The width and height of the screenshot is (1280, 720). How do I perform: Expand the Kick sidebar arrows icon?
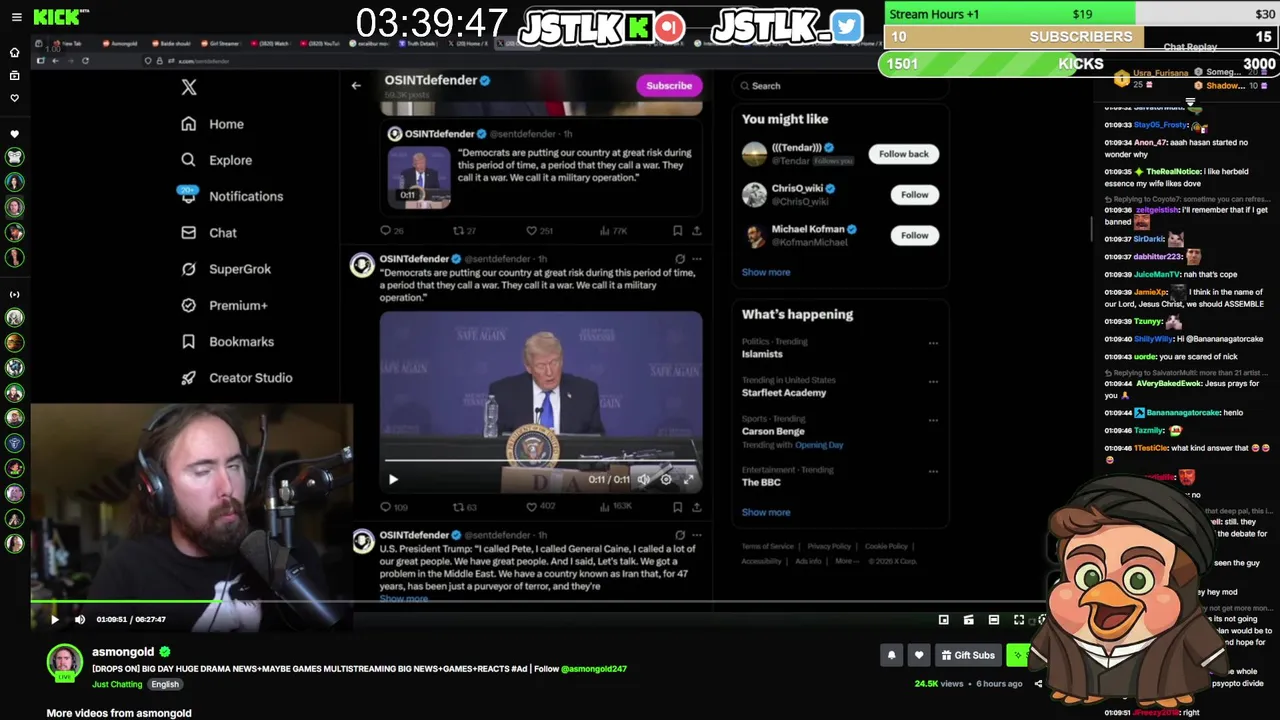[15, 294]
